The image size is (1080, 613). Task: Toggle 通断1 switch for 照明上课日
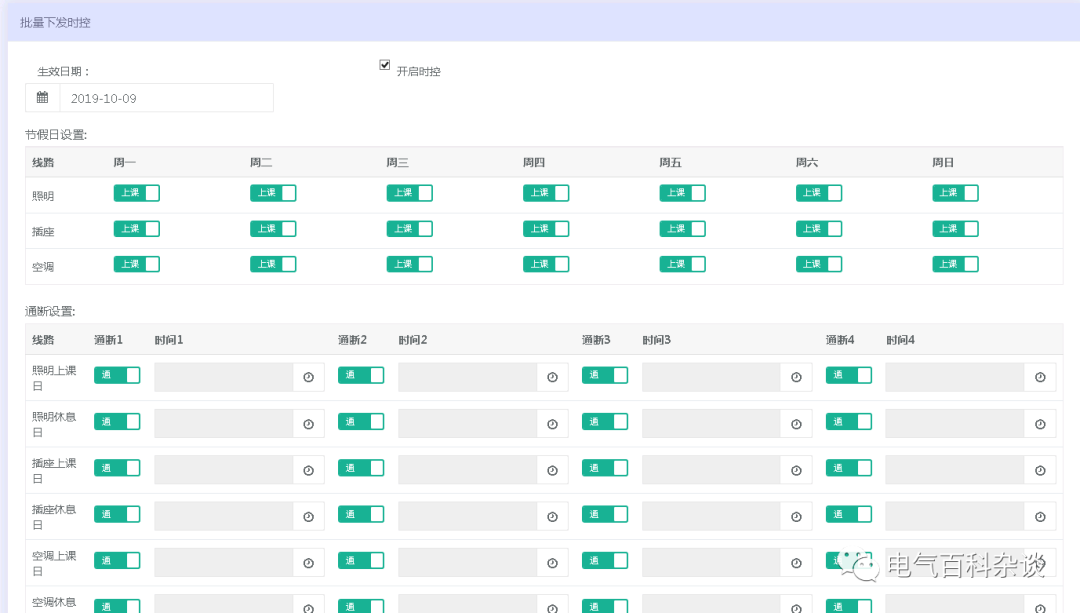[117, 375]
